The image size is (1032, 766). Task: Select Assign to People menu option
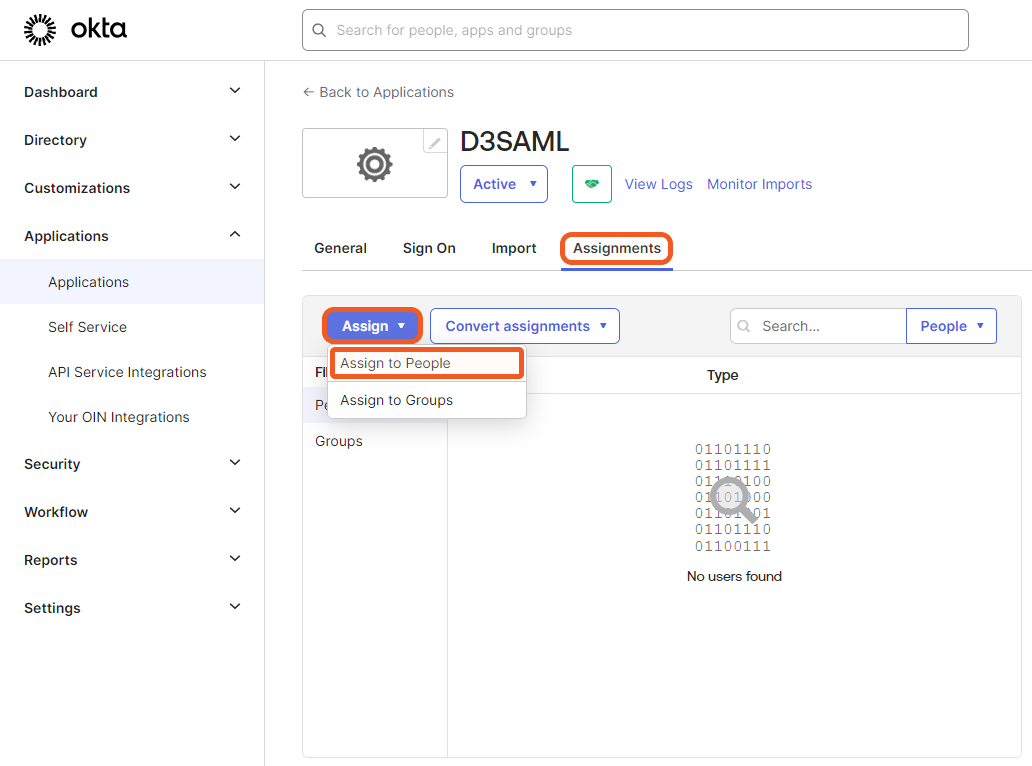426,363
